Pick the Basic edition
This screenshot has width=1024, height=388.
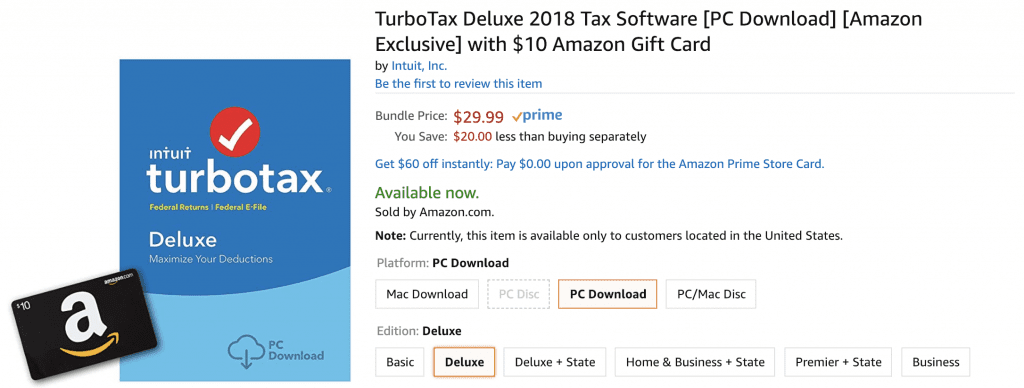point(400,362)
